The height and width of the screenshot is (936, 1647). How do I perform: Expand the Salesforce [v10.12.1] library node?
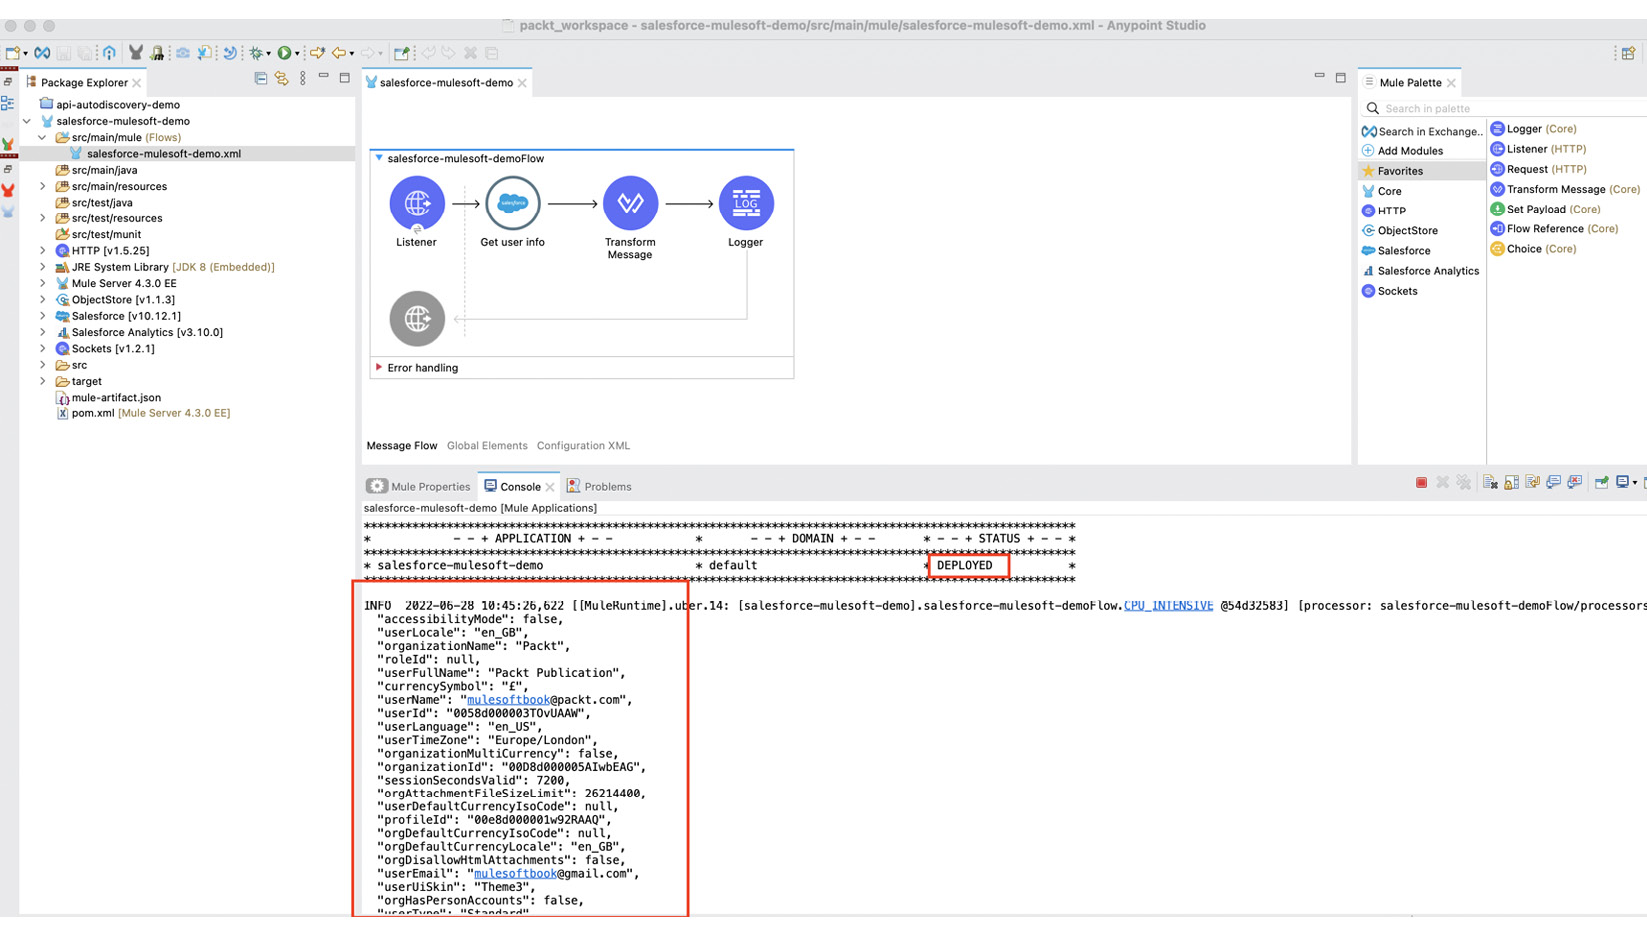(43, 316)
